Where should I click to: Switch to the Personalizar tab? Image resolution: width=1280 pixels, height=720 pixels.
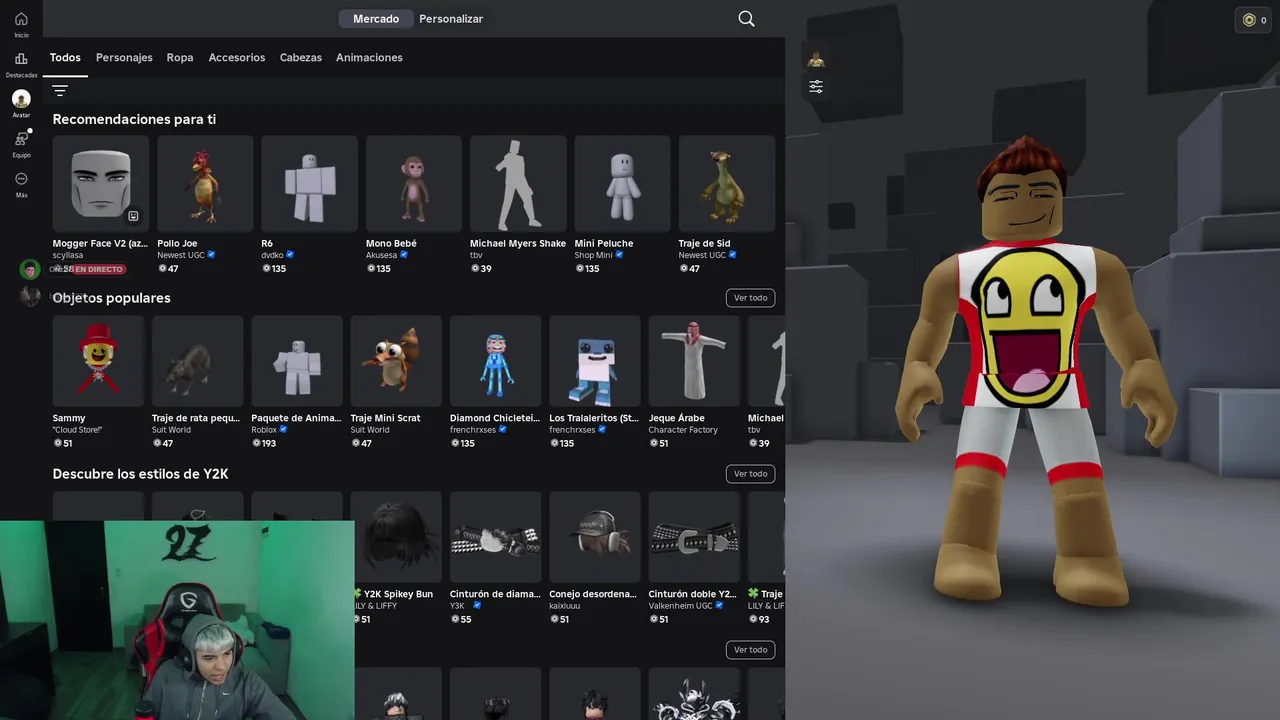coord(451,19)
